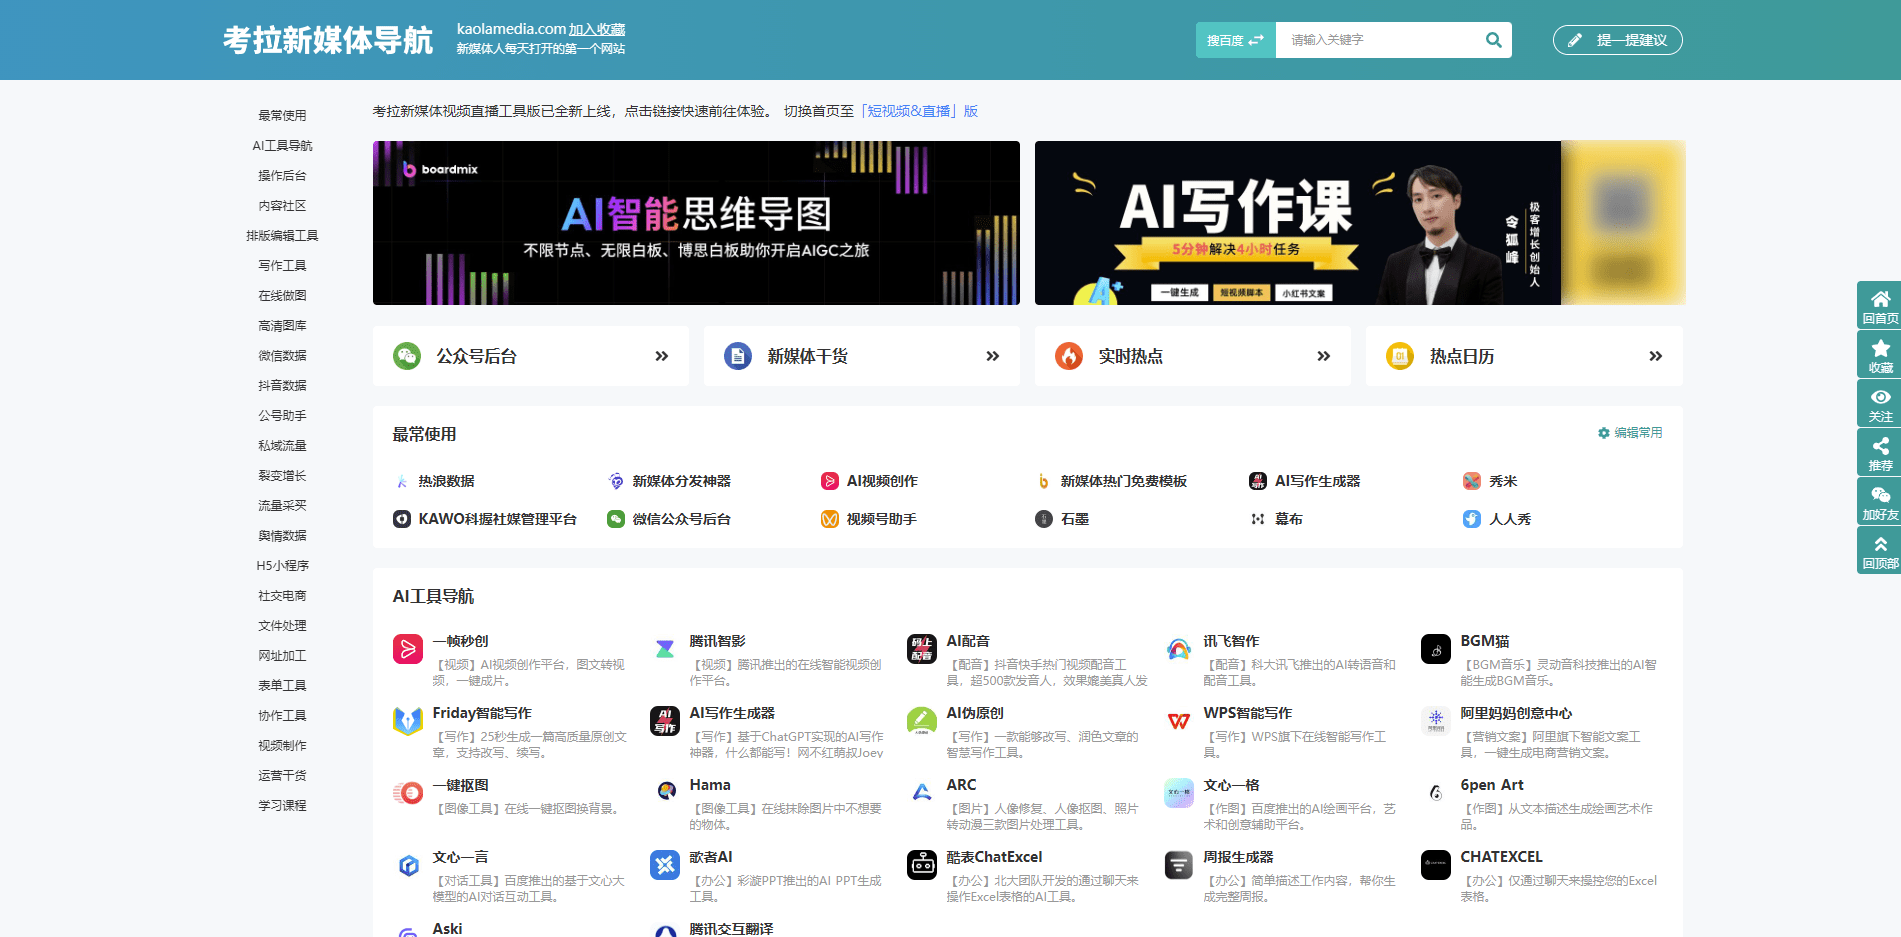Select H5小程序 in left sidebar

click(x=282, y=565)
